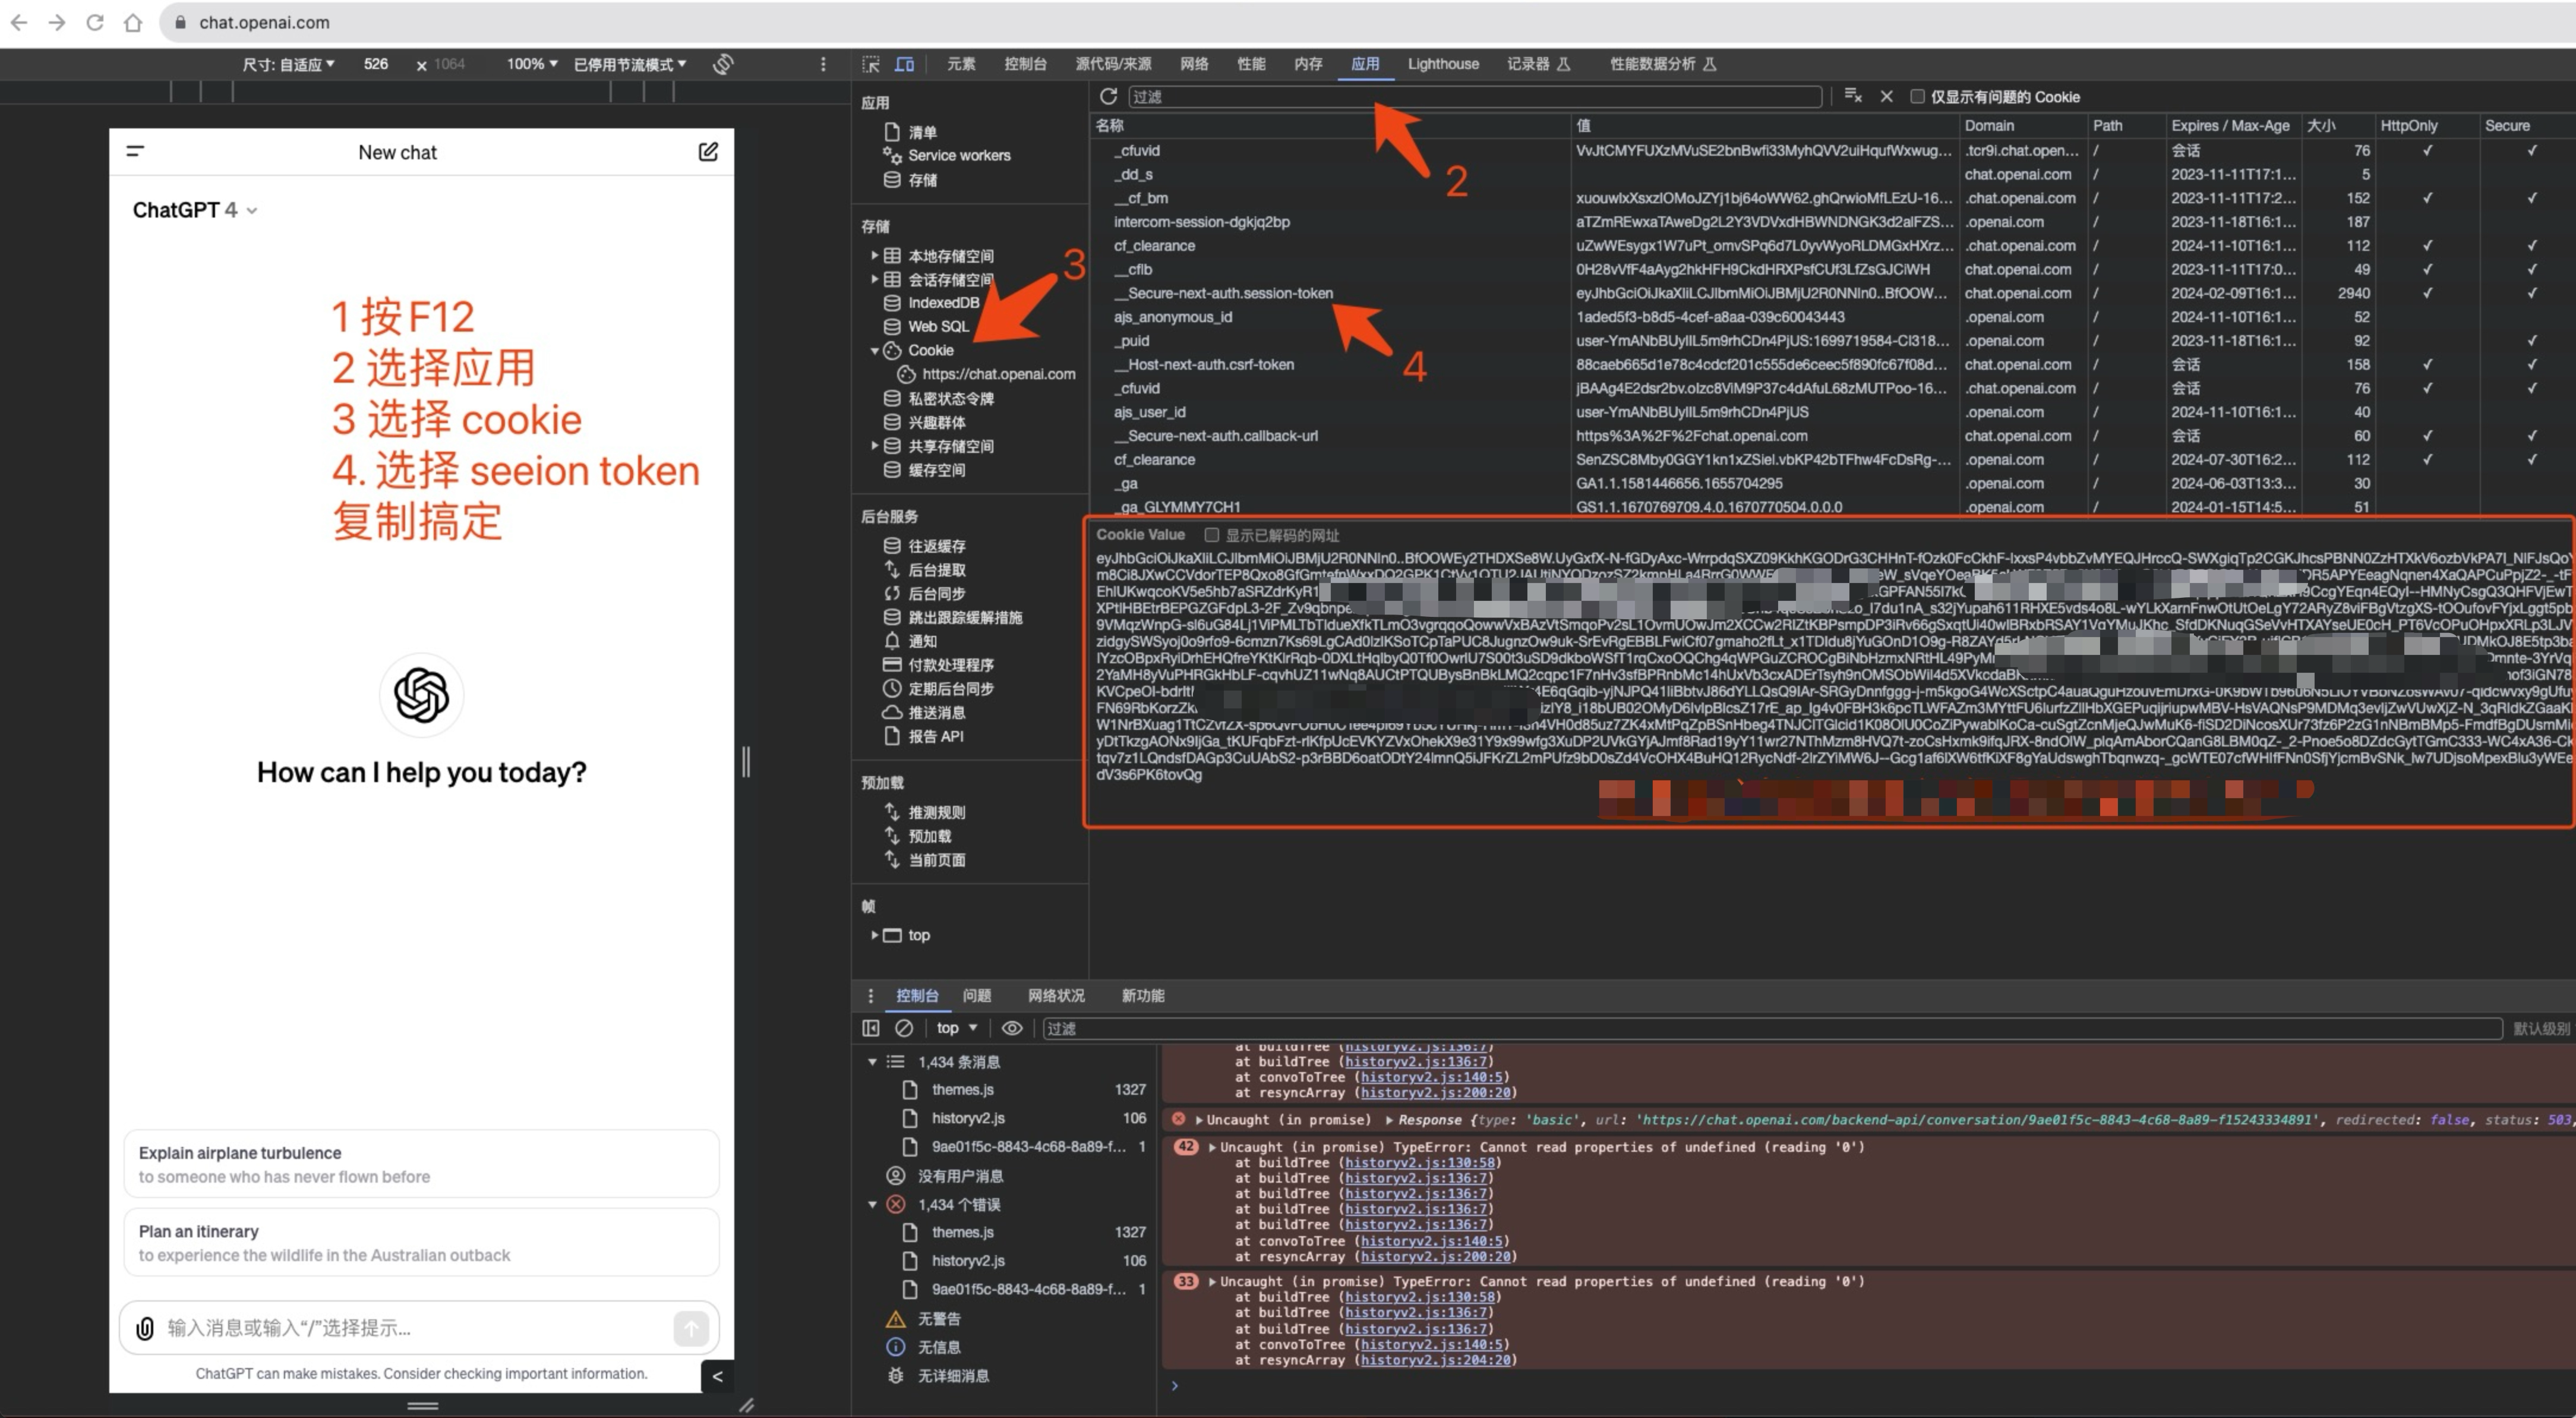The width and height of the screenshot is (2576, 1418).
Task: Activate the inspect element picker icon
Action: pos(871,64)
